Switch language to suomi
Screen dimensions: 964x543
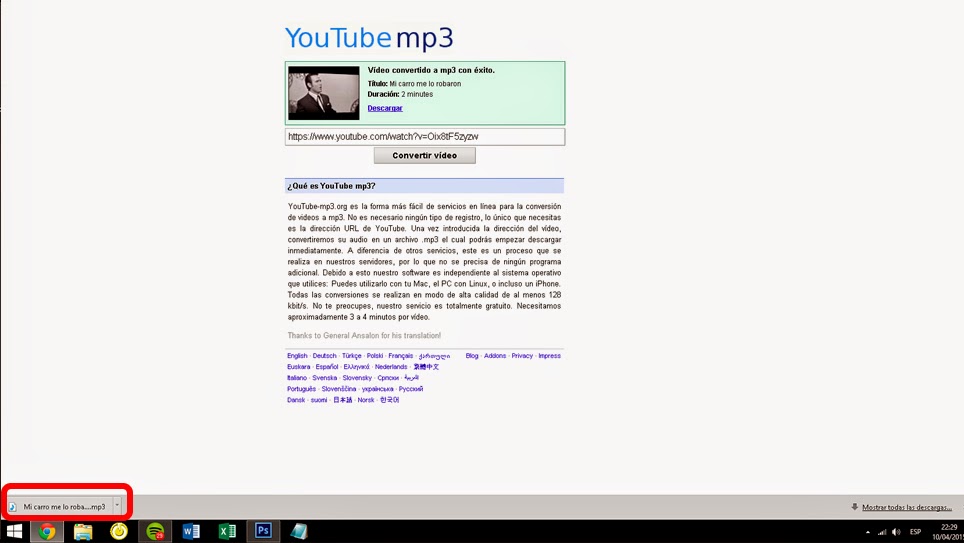click(319, 400)
